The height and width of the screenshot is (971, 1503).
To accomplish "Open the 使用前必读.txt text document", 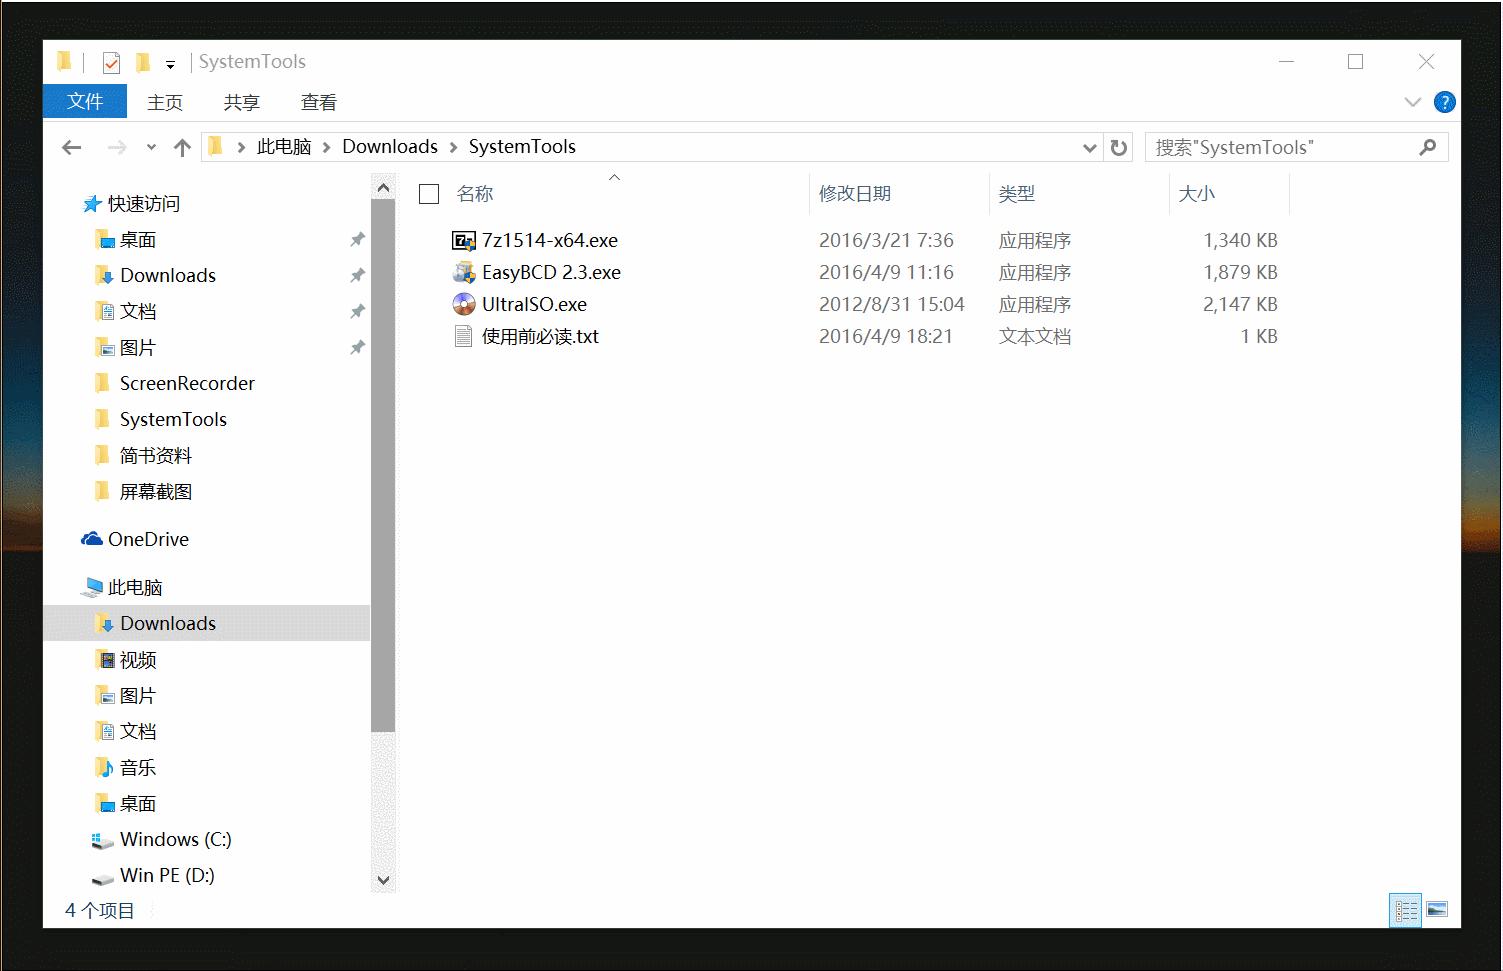I will pos(463,337).
